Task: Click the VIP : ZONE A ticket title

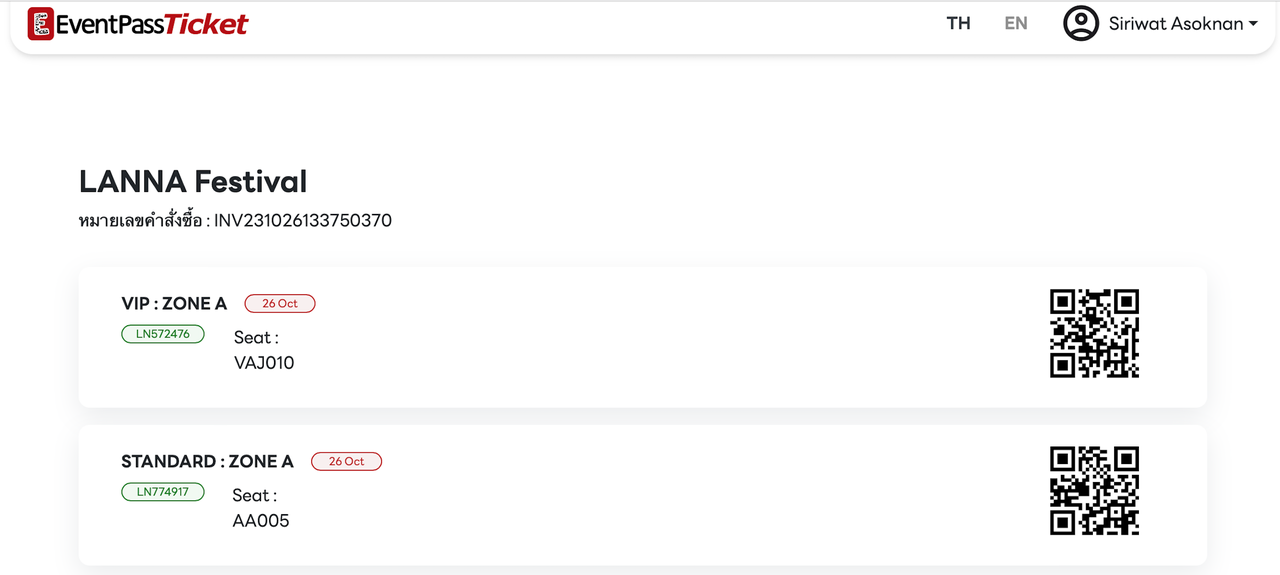Action: pyautogui.click(x=175, y=303)
